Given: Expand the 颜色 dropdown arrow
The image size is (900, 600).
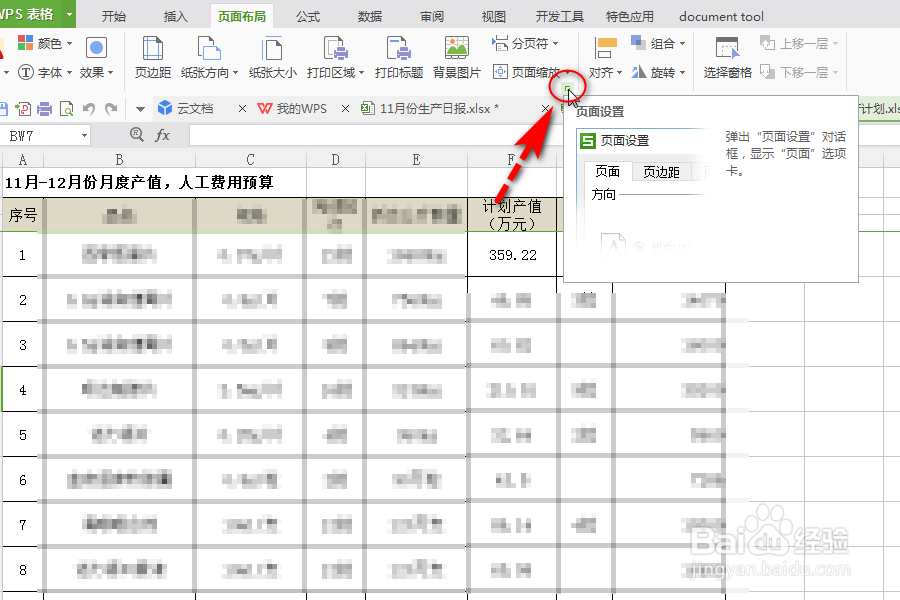Looking at the screenshot, I should (x=69, y=44).
